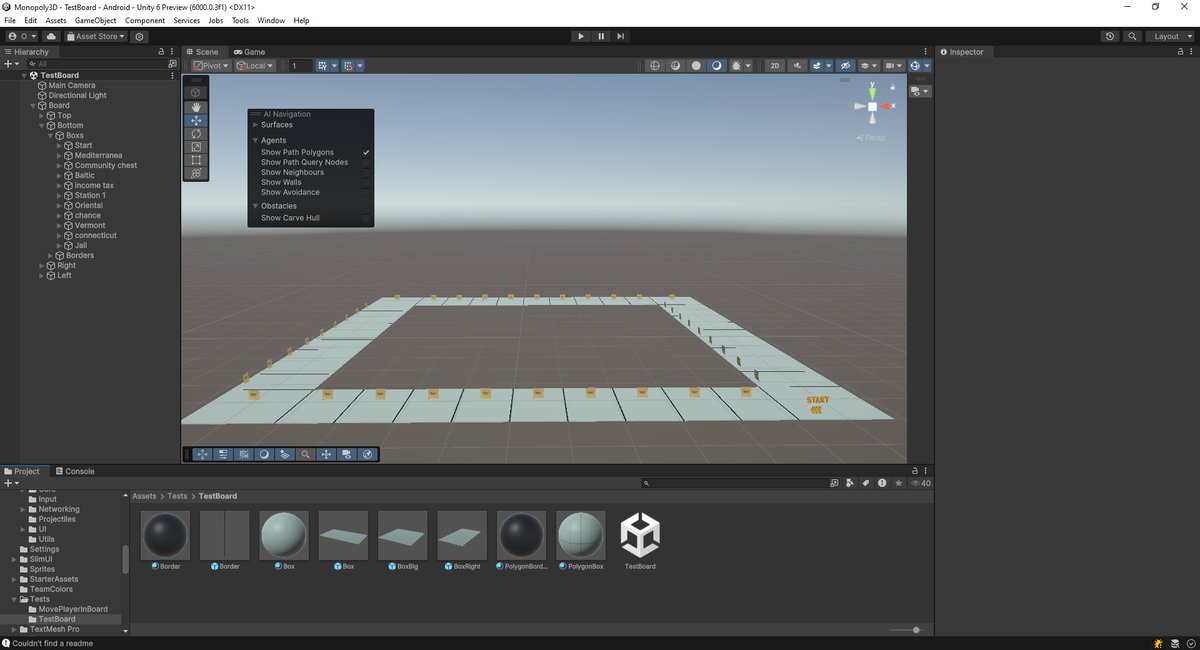1200x650 pixels.
Task: Open the Pivot mode dropdown
Action: [211, 66]
